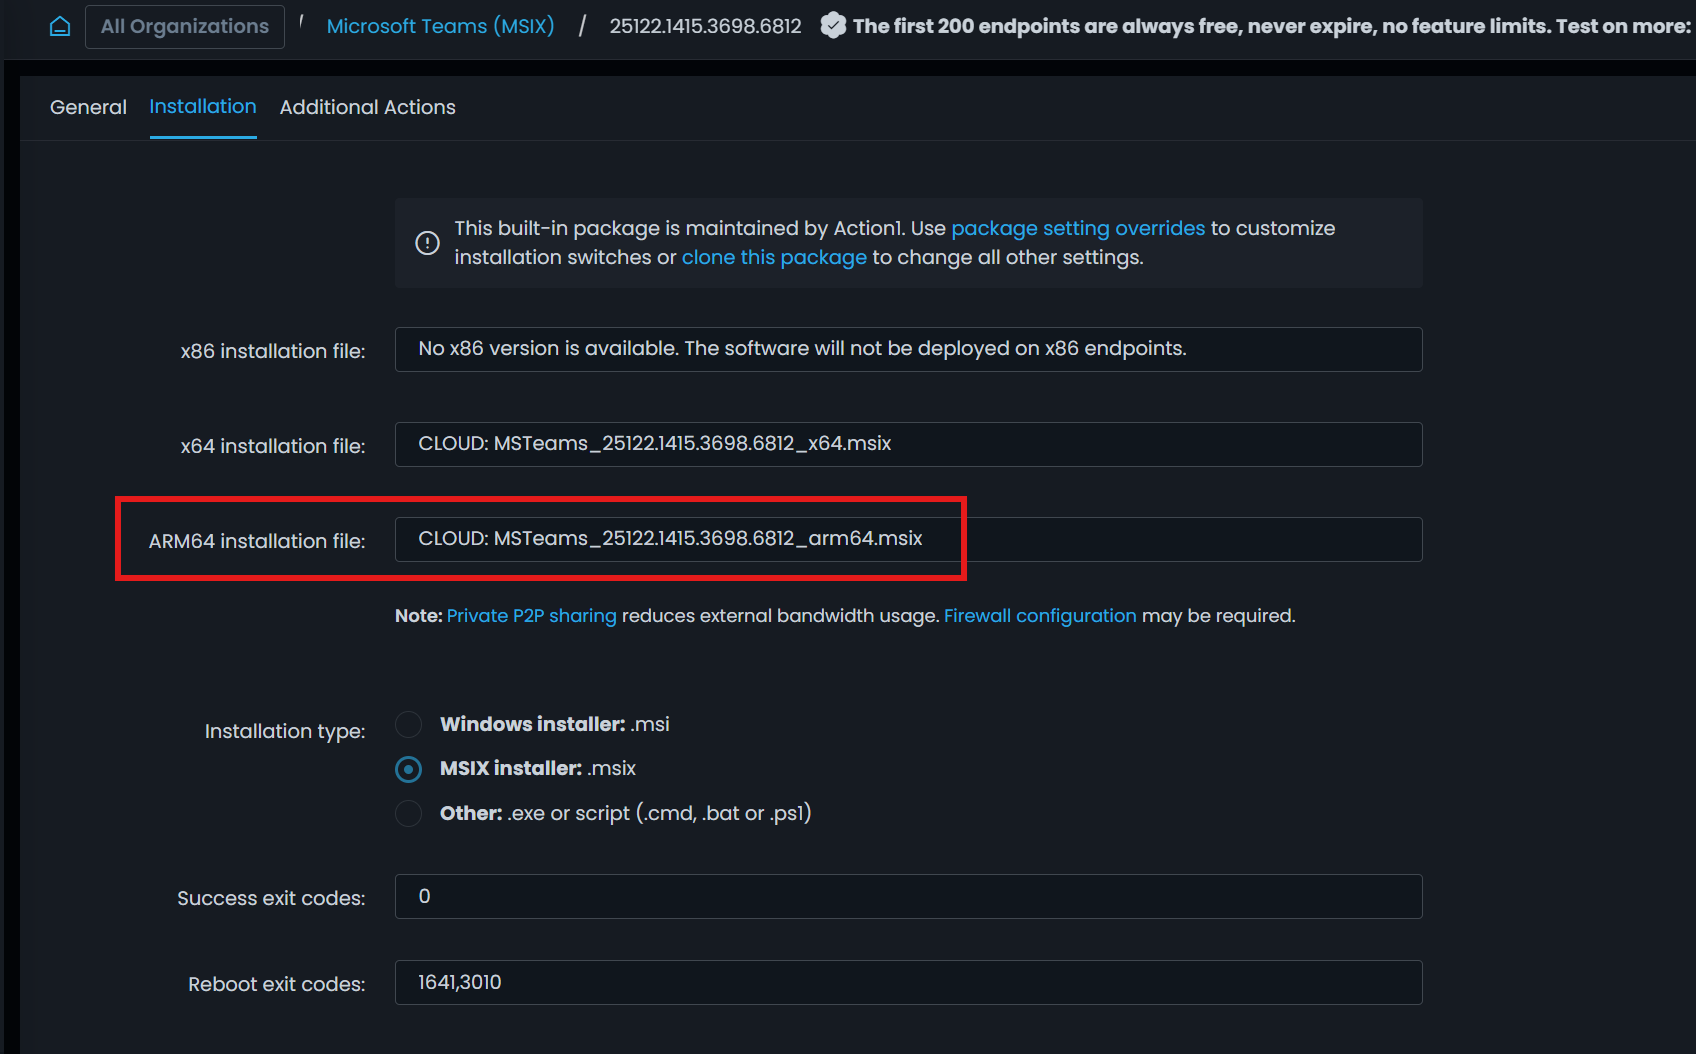Click the shield badge next to the promo text
Screen dimensions: 1696x1054
point(833,26)
